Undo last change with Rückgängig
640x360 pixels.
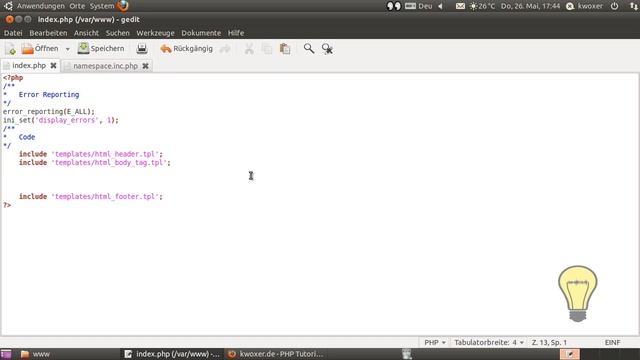[x=187, y=49]
